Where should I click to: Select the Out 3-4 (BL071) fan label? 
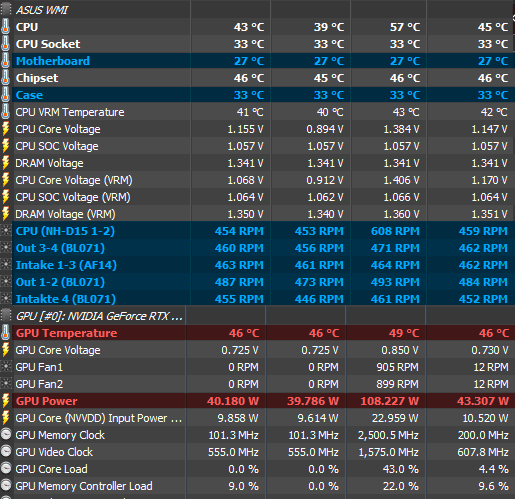pos(60,248)
